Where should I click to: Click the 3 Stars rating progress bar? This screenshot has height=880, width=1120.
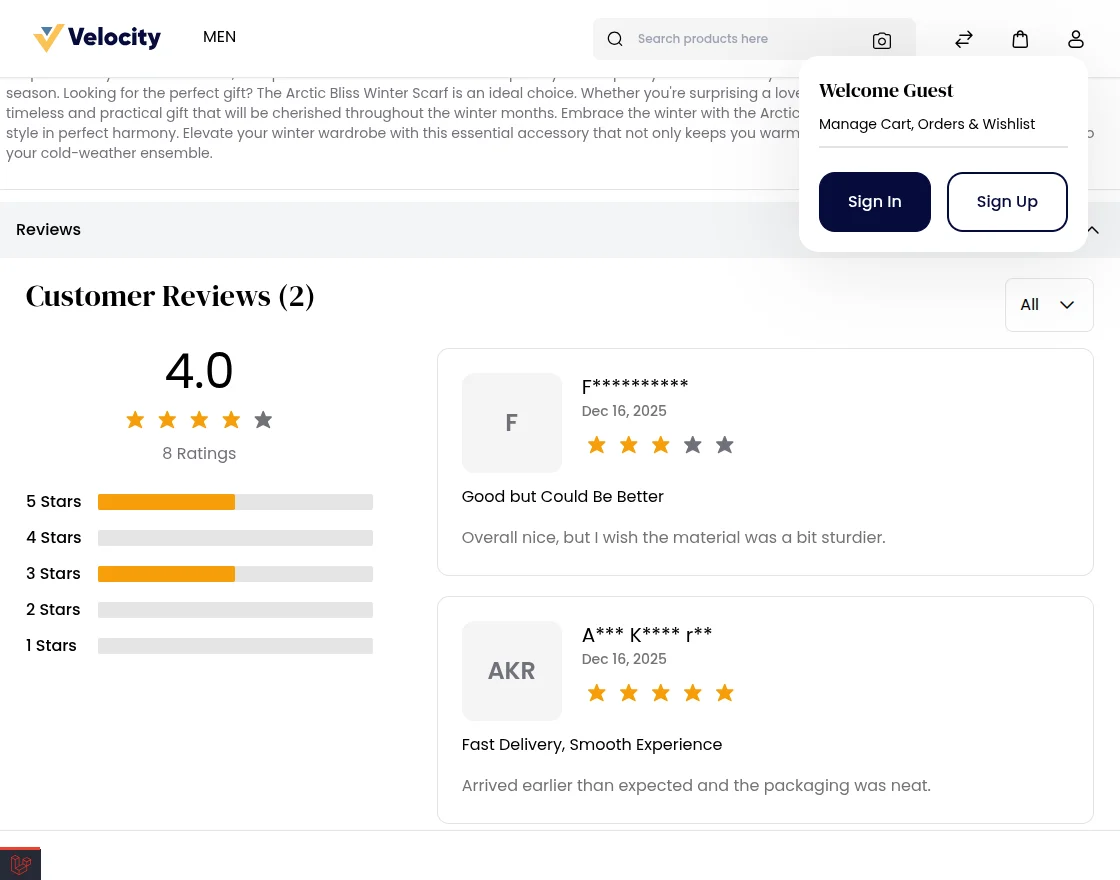pyautogui.click(x=235, y=573)
